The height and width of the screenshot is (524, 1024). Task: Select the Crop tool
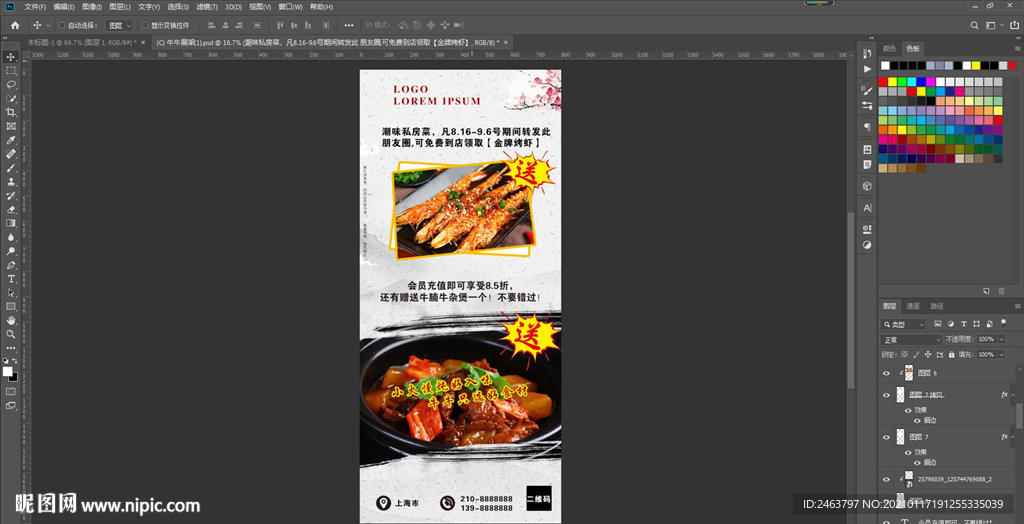tap(11, 112)
